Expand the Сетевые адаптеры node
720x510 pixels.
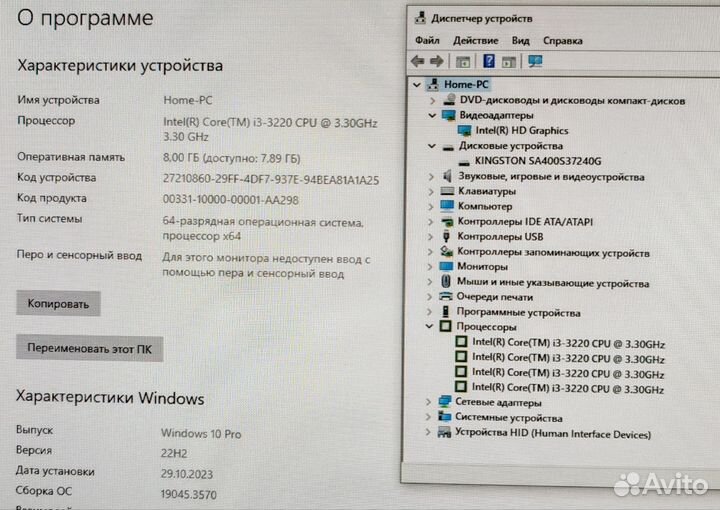(x=428, y=402)
